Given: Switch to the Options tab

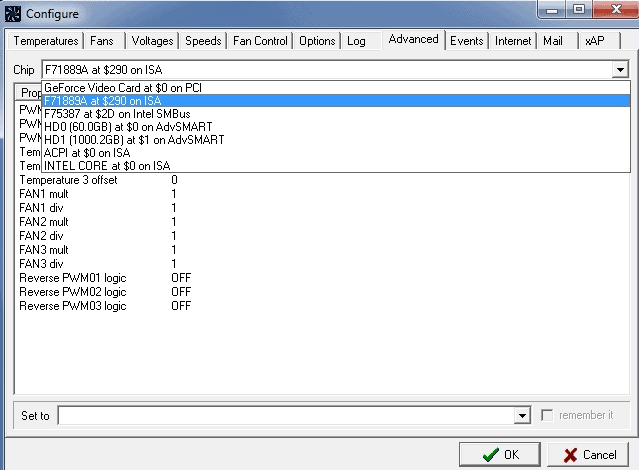Looking at the screenshot, I should [317, 41].
